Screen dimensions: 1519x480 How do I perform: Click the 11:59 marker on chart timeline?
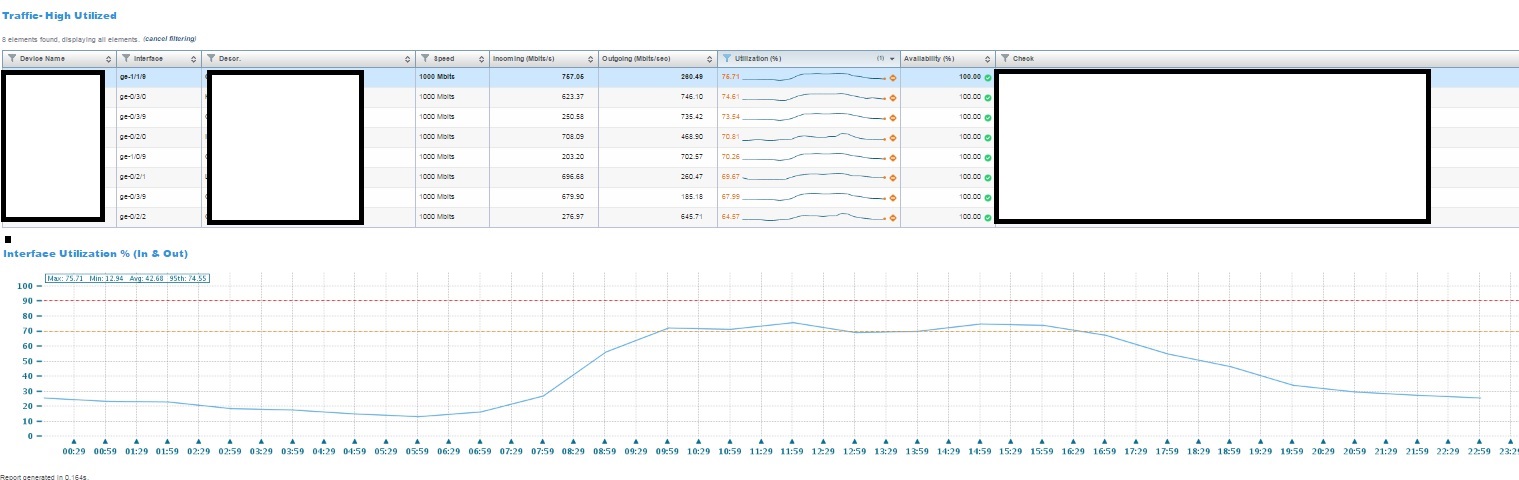tap(792, 441)
